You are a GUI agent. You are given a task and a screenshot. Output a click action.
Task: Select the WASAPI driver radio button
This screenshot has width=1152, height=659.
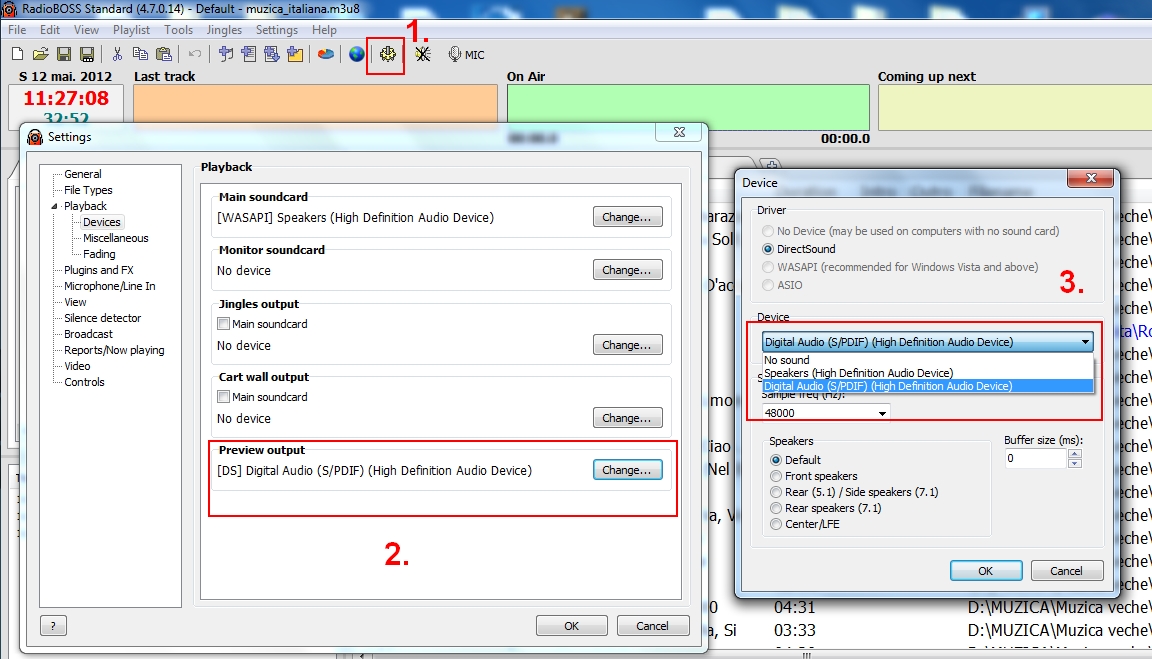(x=768, y=267)
